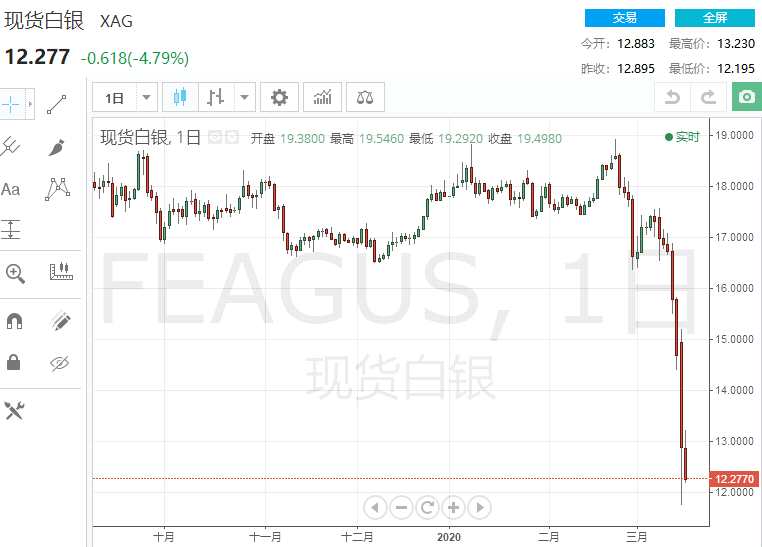Open the zoom-in magnifier tool
Image resolution: width=762 pixels, height=547 pixels.
tap(15, 274)
